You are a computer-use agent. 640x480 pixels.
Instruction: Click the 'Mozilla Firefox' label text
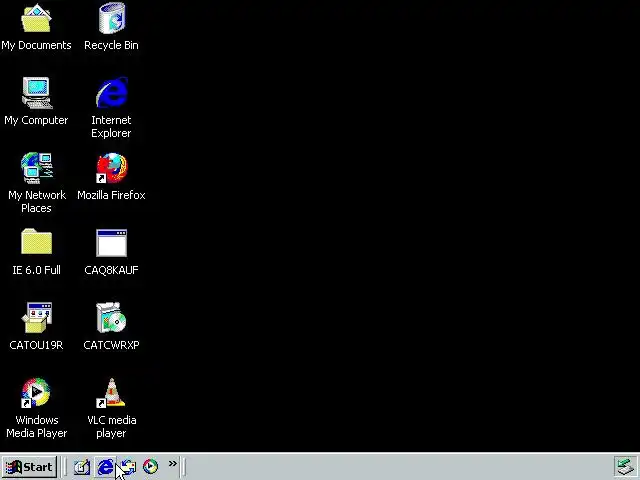111,195
